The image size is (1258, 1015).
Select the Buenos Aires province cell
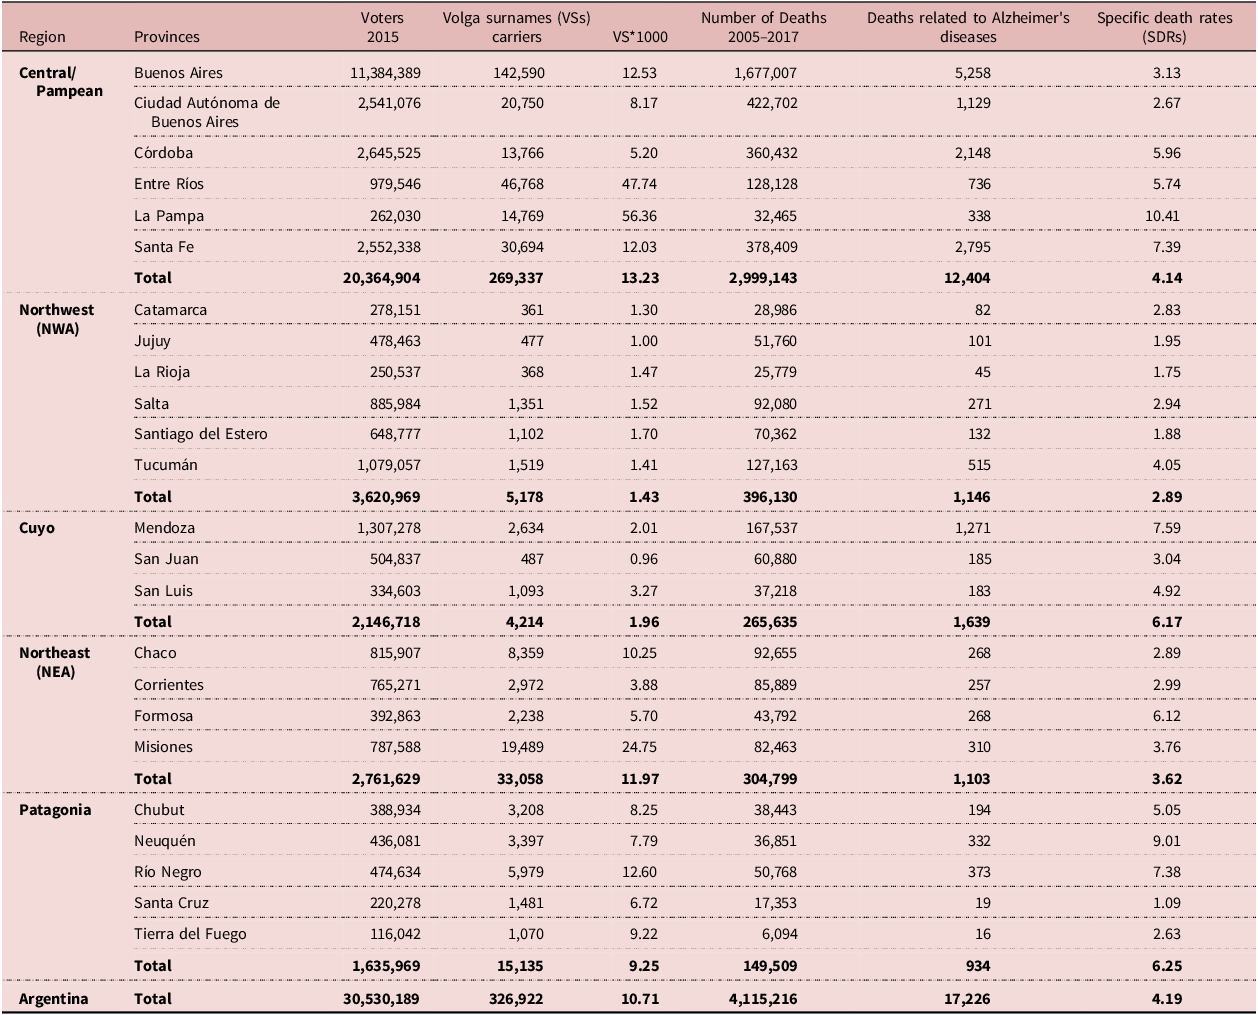(178, 72)
